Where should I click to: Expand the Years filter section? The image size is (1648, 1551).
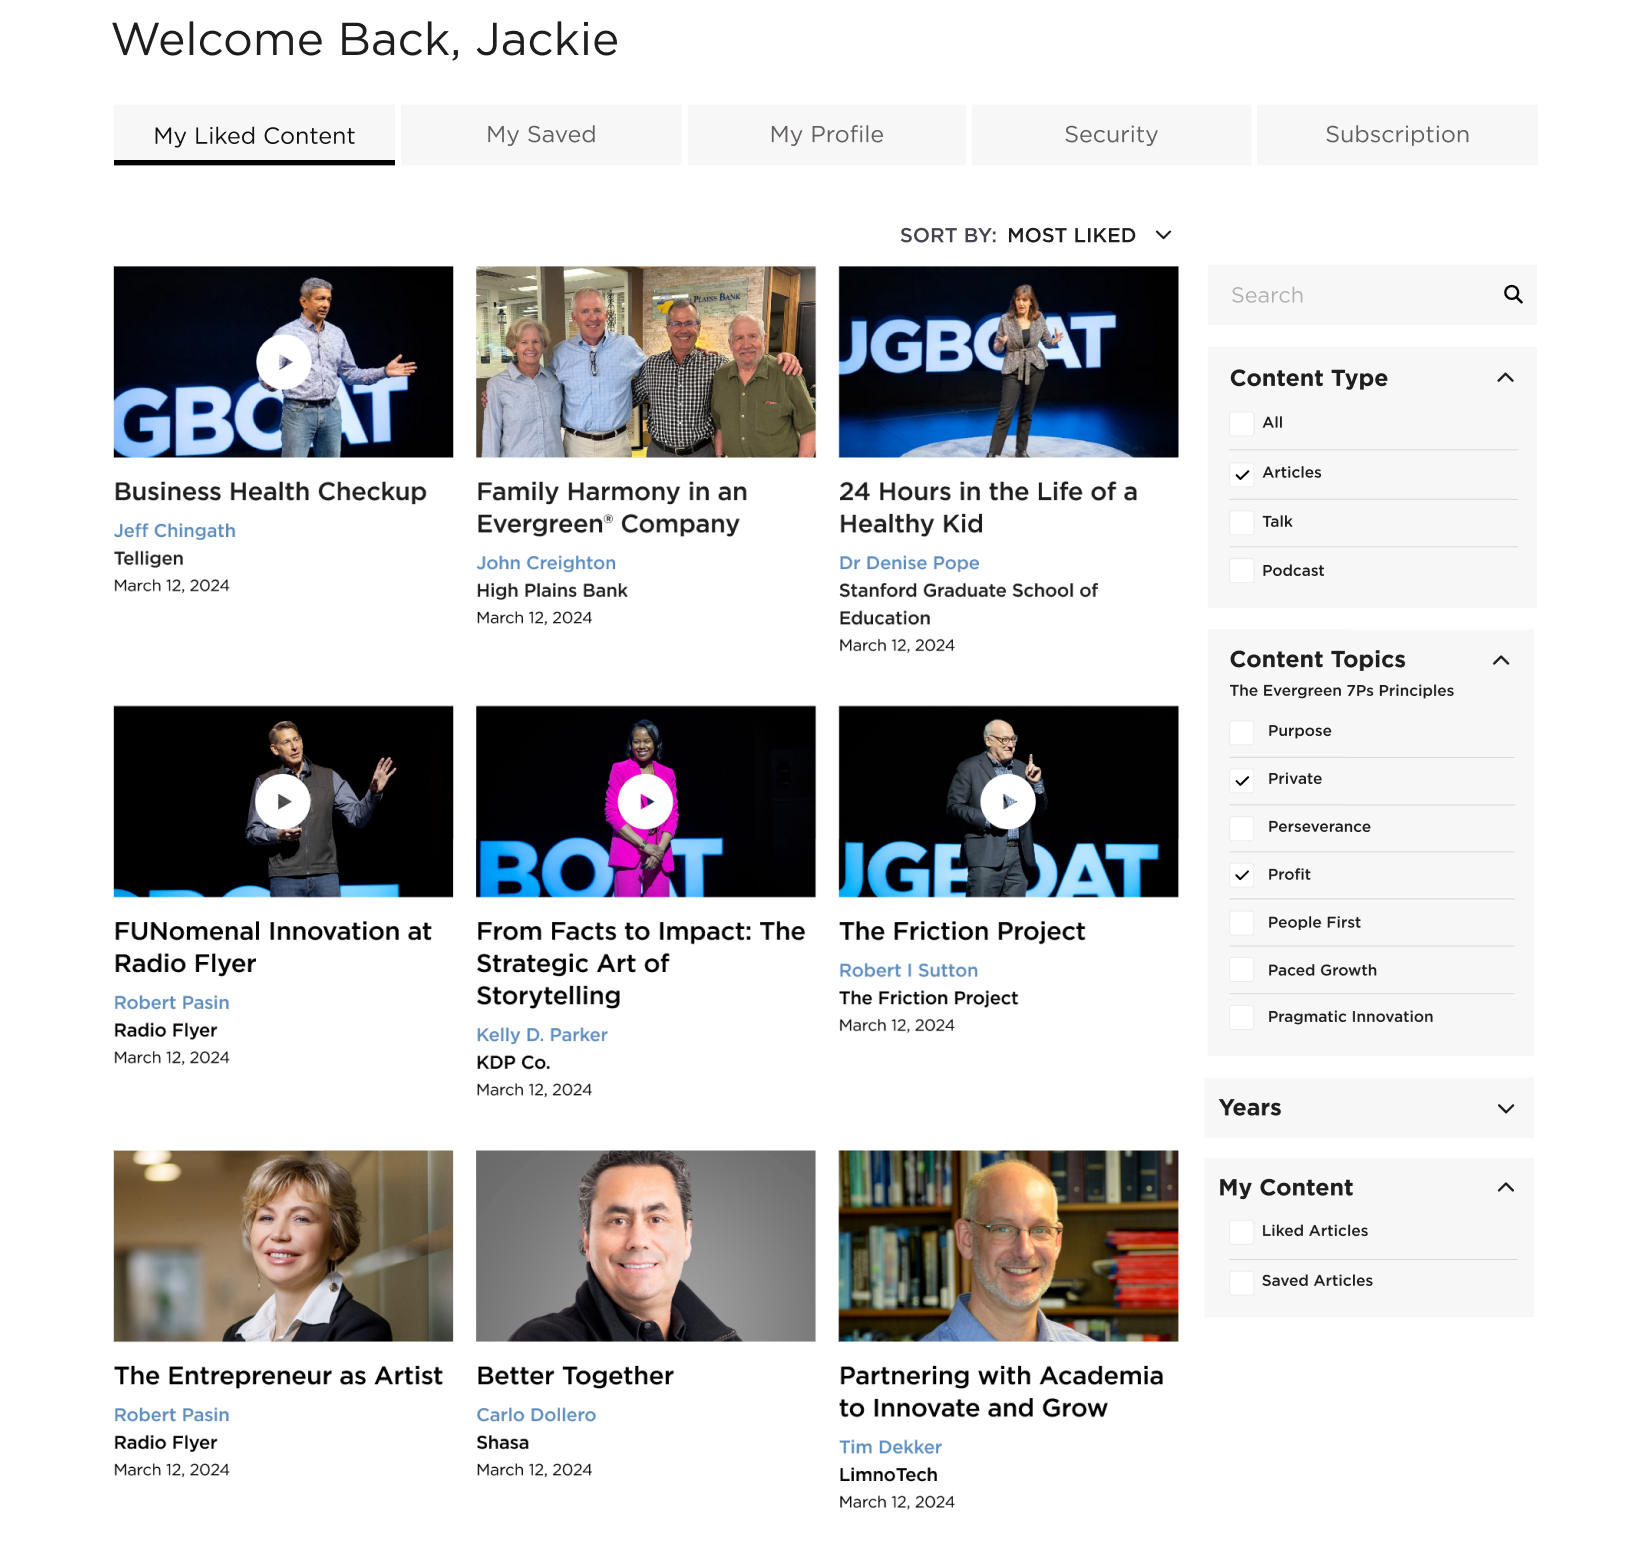[1505, 1108]
